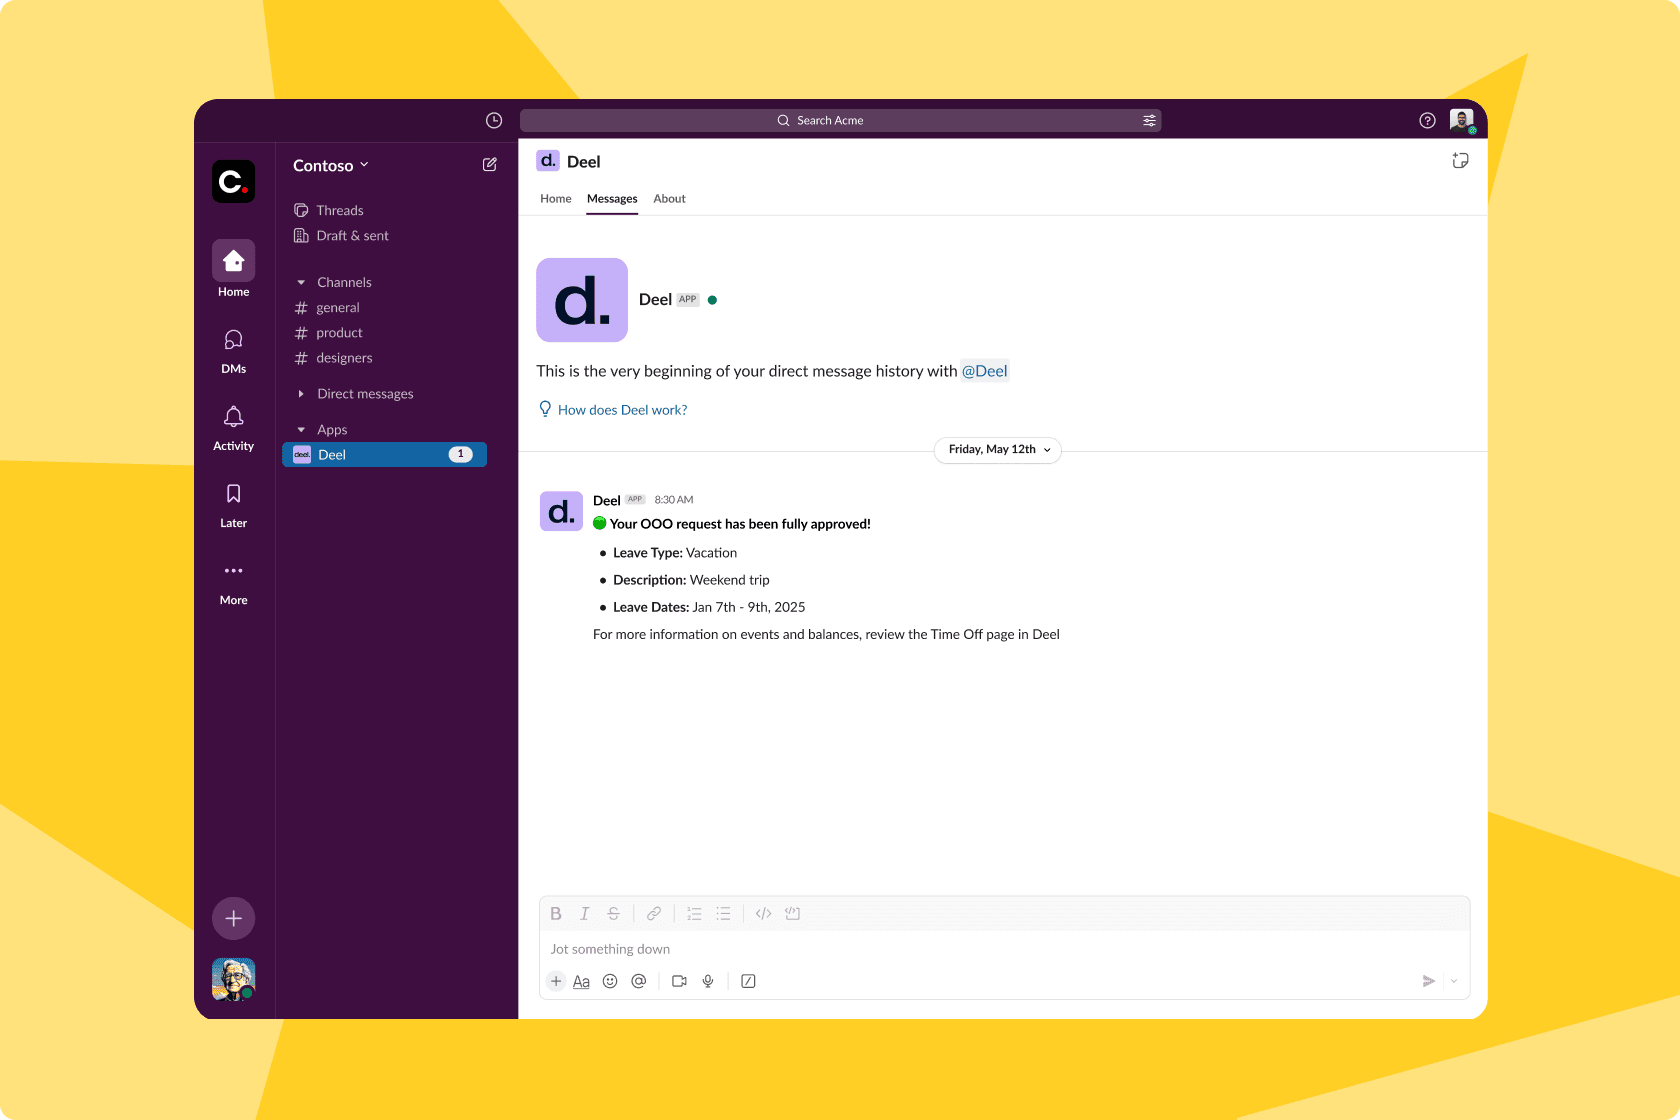This screenshot has width=1680, height=1120.
Task: Open the DMs view
Action: [233, 351]
